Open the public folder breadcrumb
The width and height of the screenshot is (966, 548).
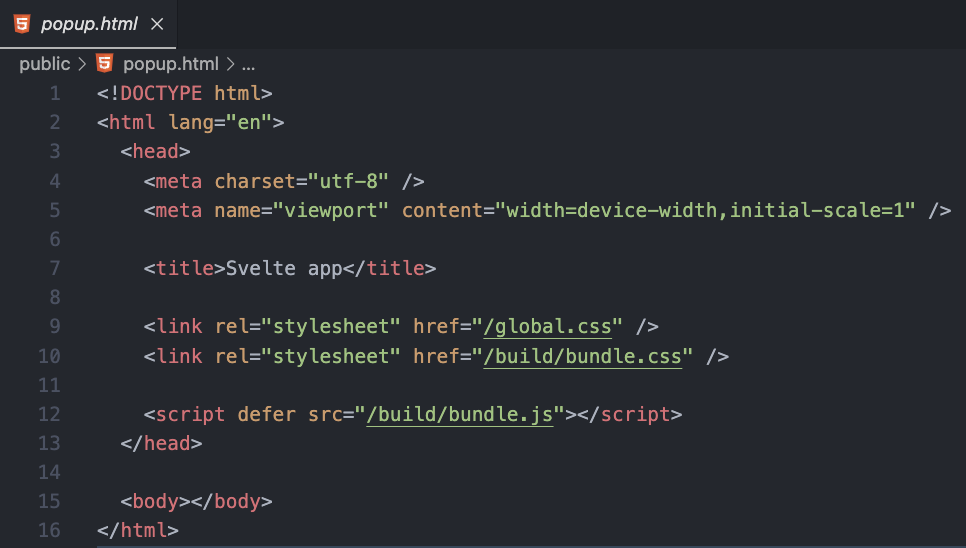coord(44,64)
